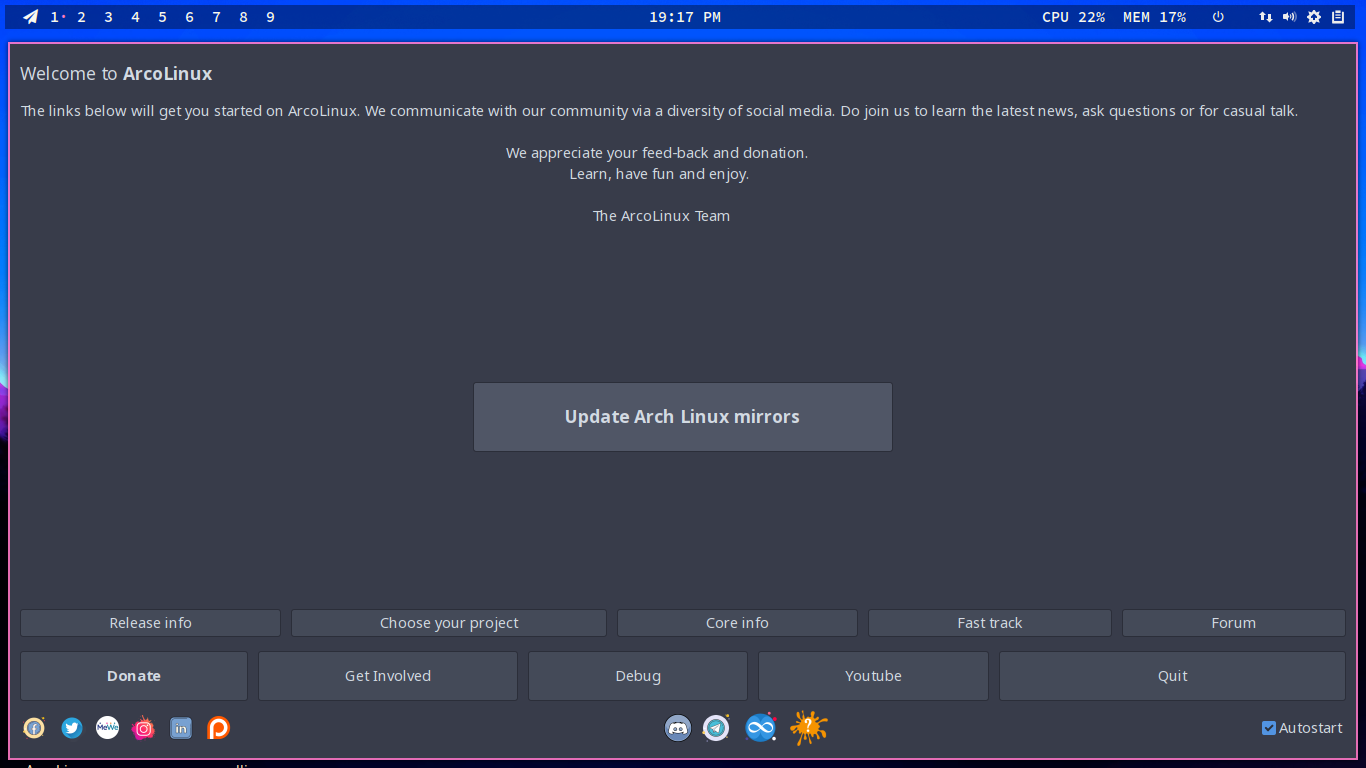This screenshot has width=1366, height=768.
Task: Click the 19:17 PM clock
Action: pyautogui.click(x=685, y=17)
